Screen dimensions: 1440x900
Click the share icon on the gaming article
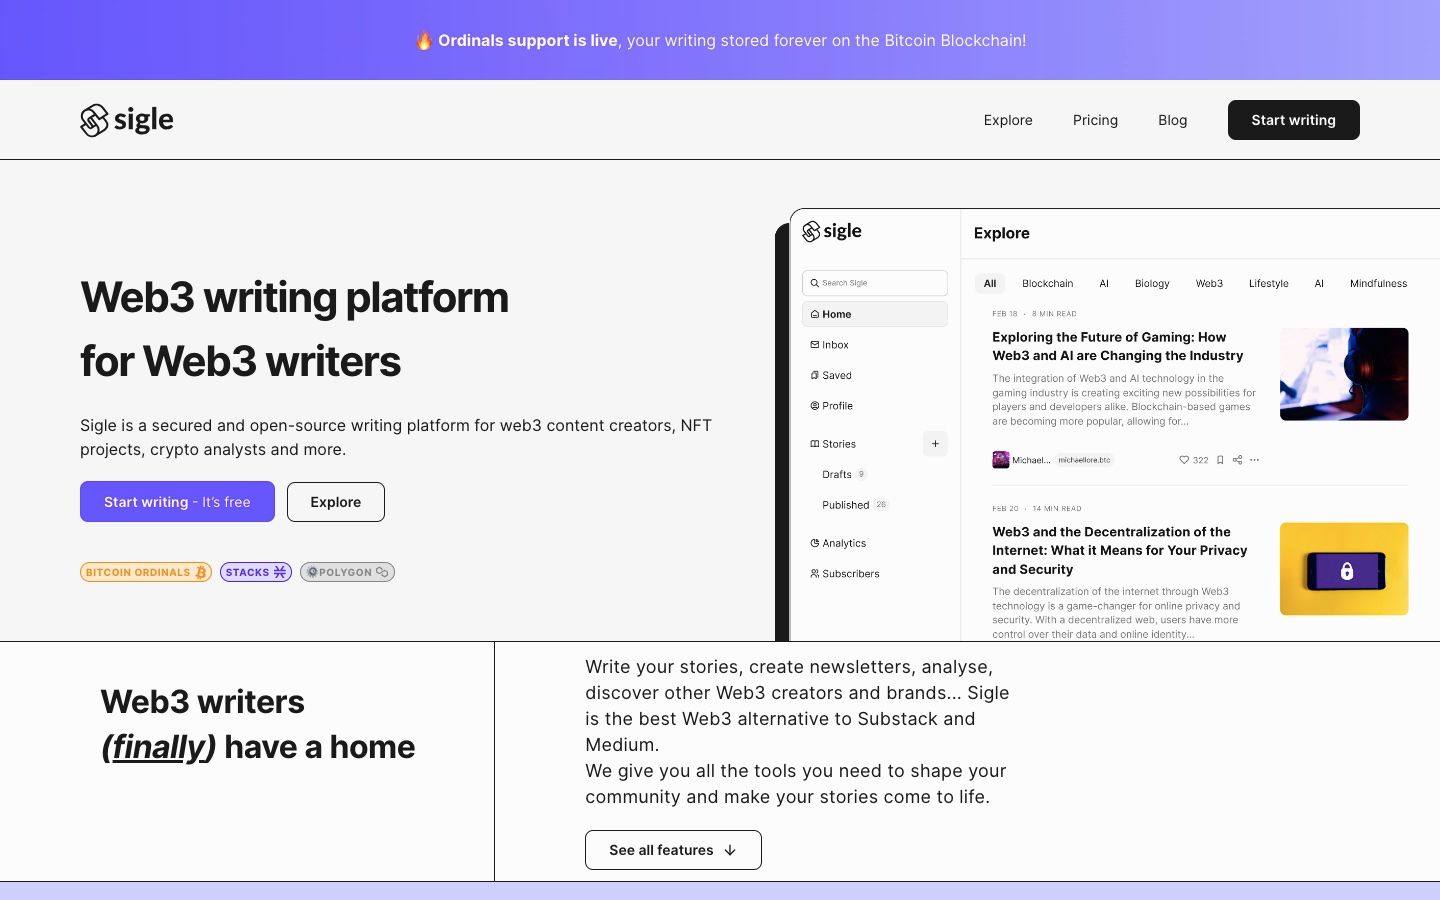[1238, 460]
